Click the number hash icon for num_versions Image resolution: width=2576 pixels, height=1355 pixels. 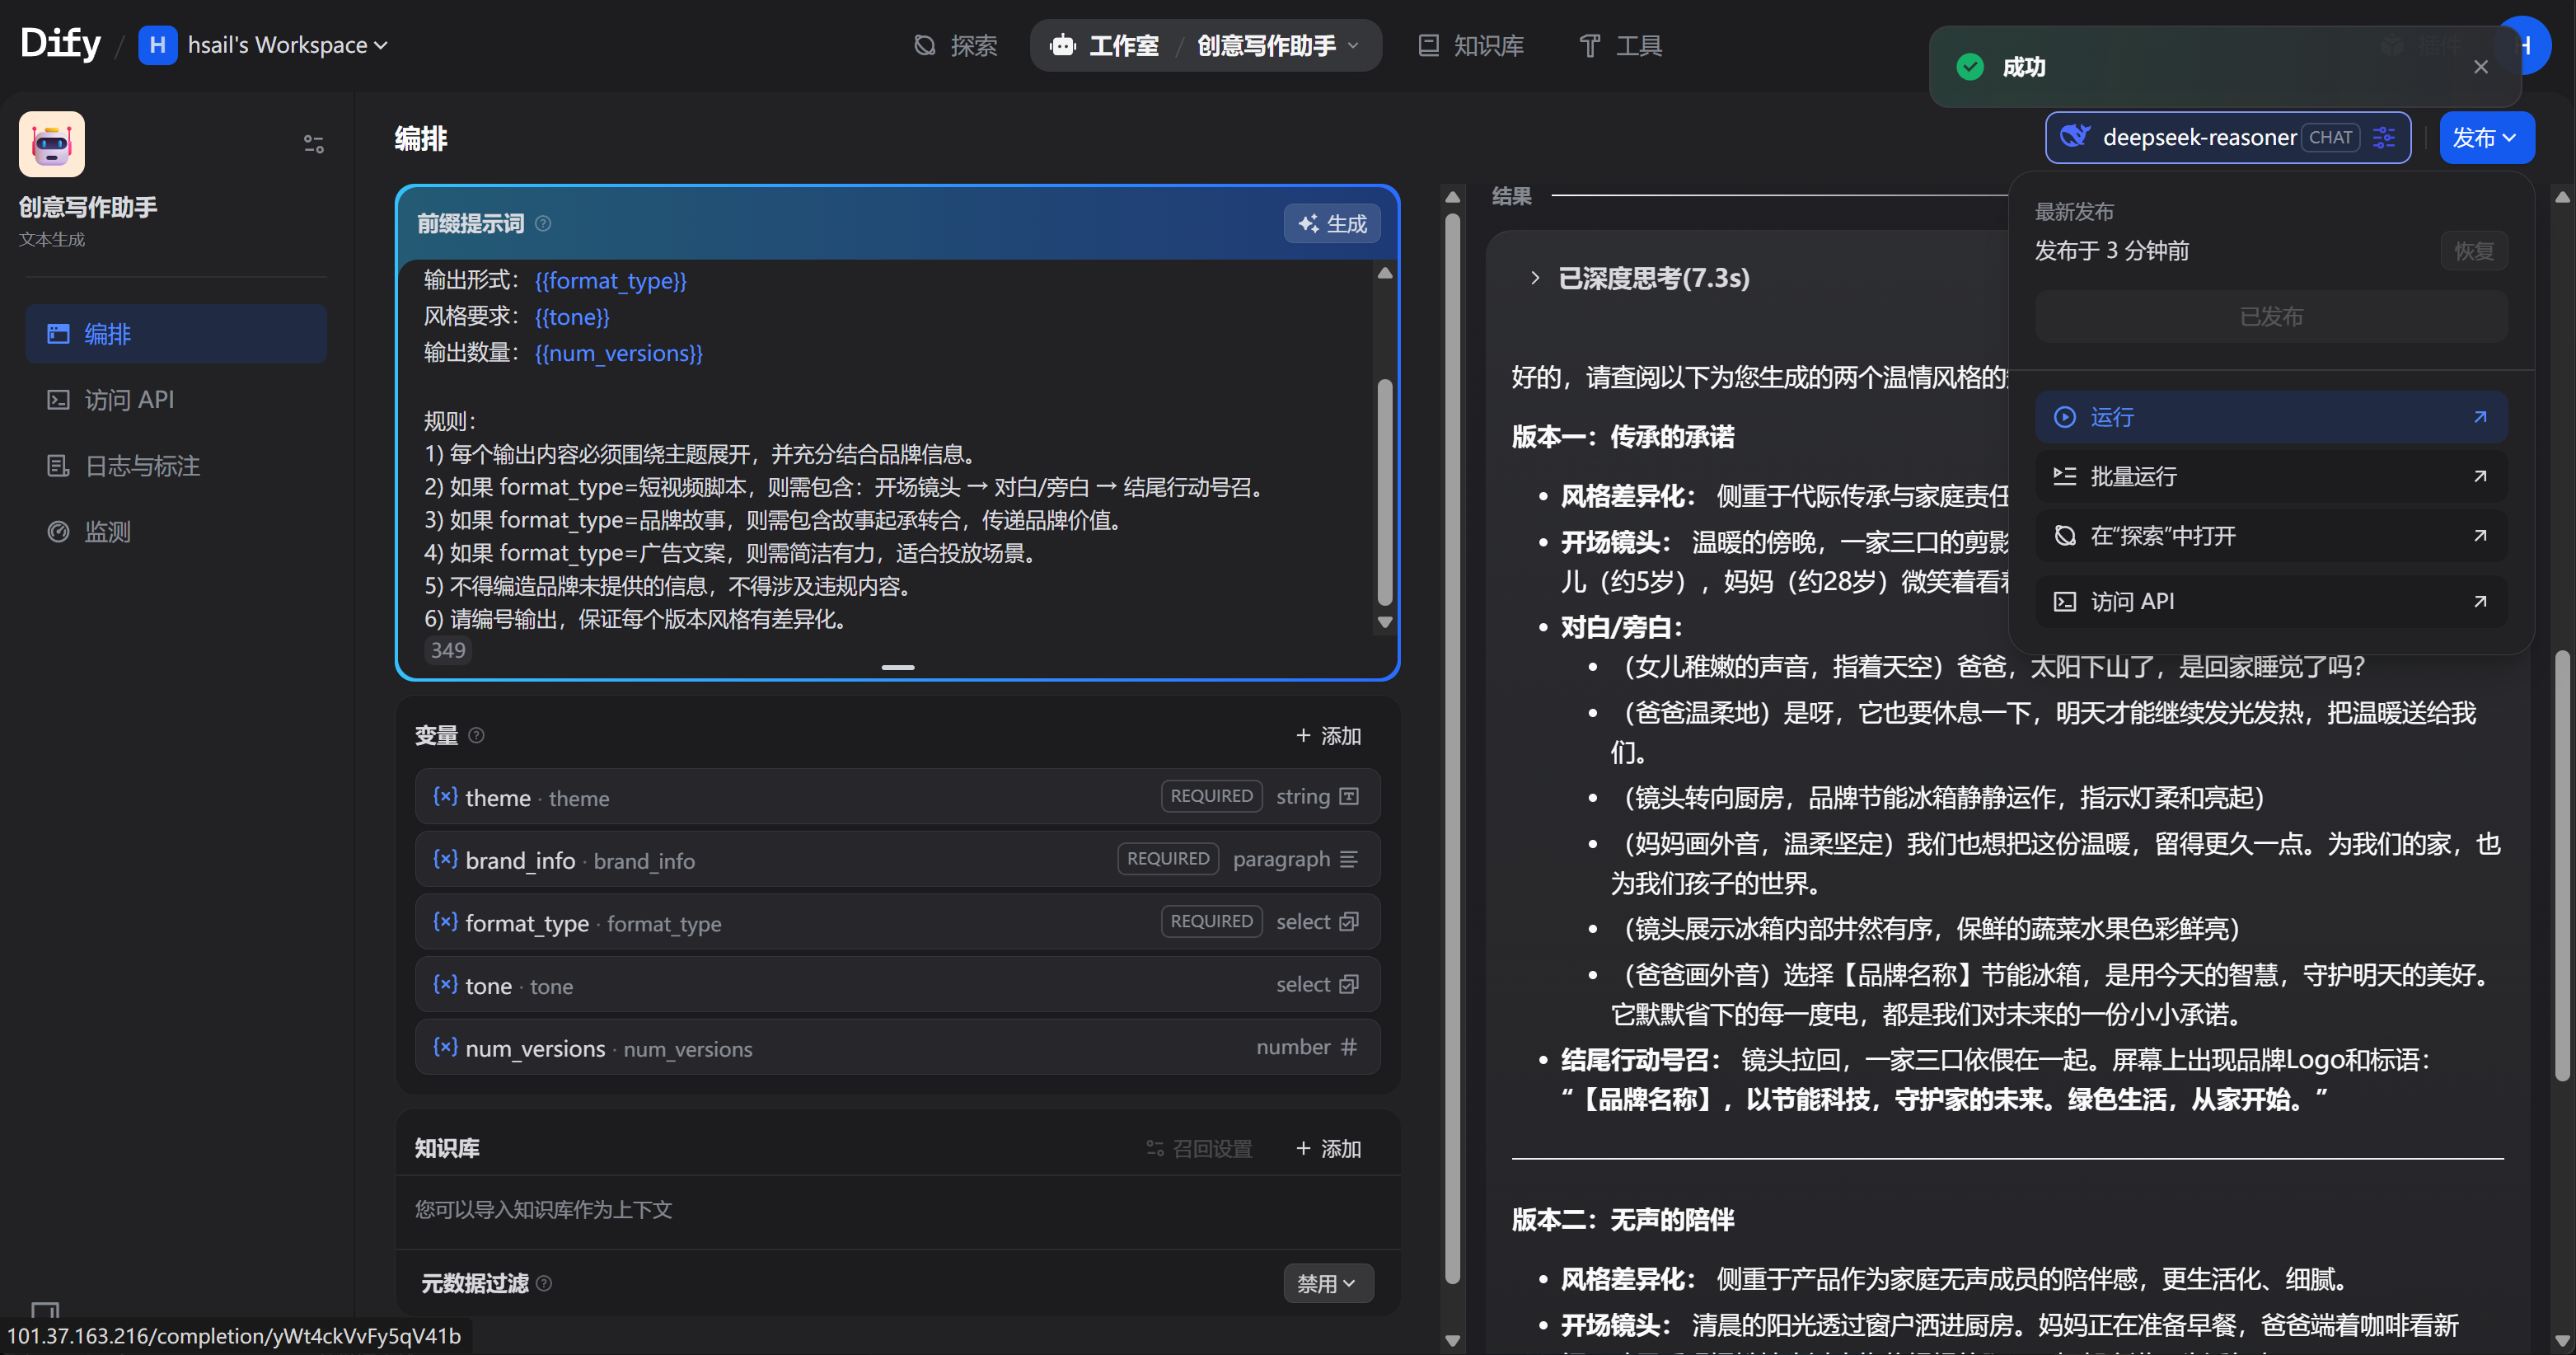point(1349,1047)
